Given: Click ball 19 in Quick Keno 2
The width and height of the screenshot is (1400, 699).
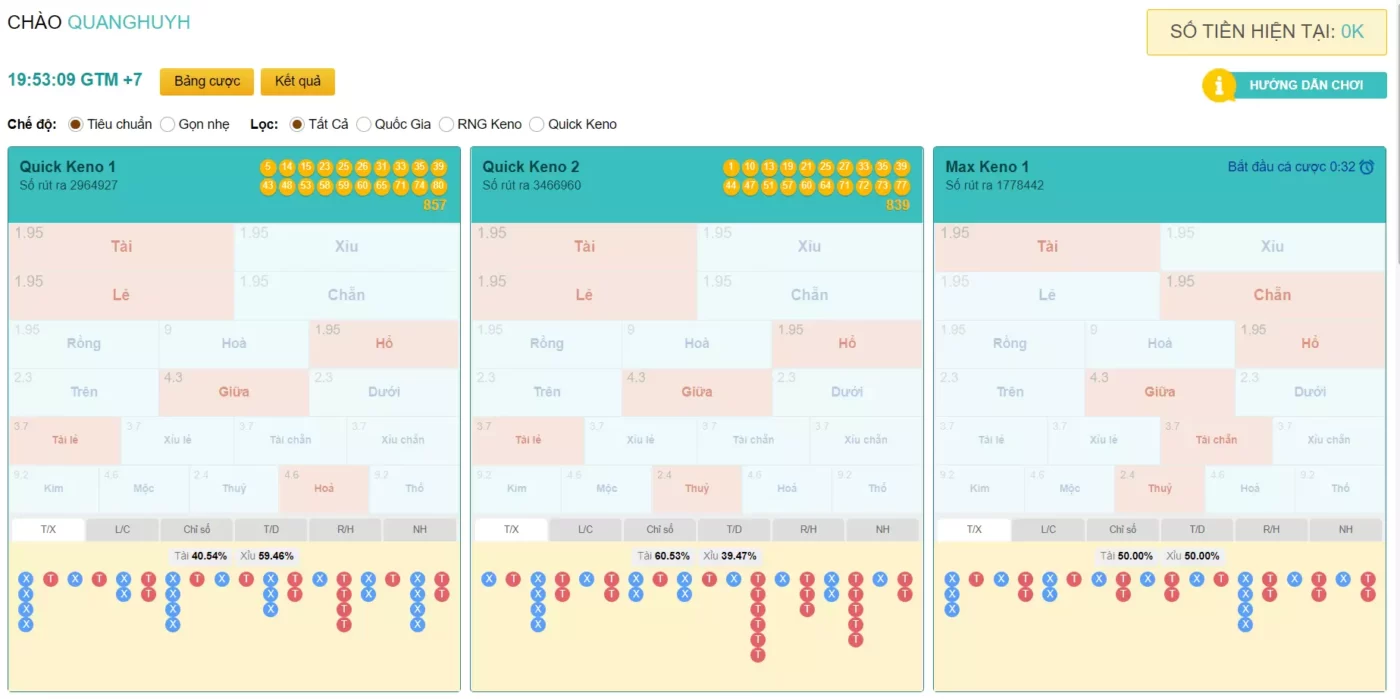Looking at the screenshot, I should (788, 167).
